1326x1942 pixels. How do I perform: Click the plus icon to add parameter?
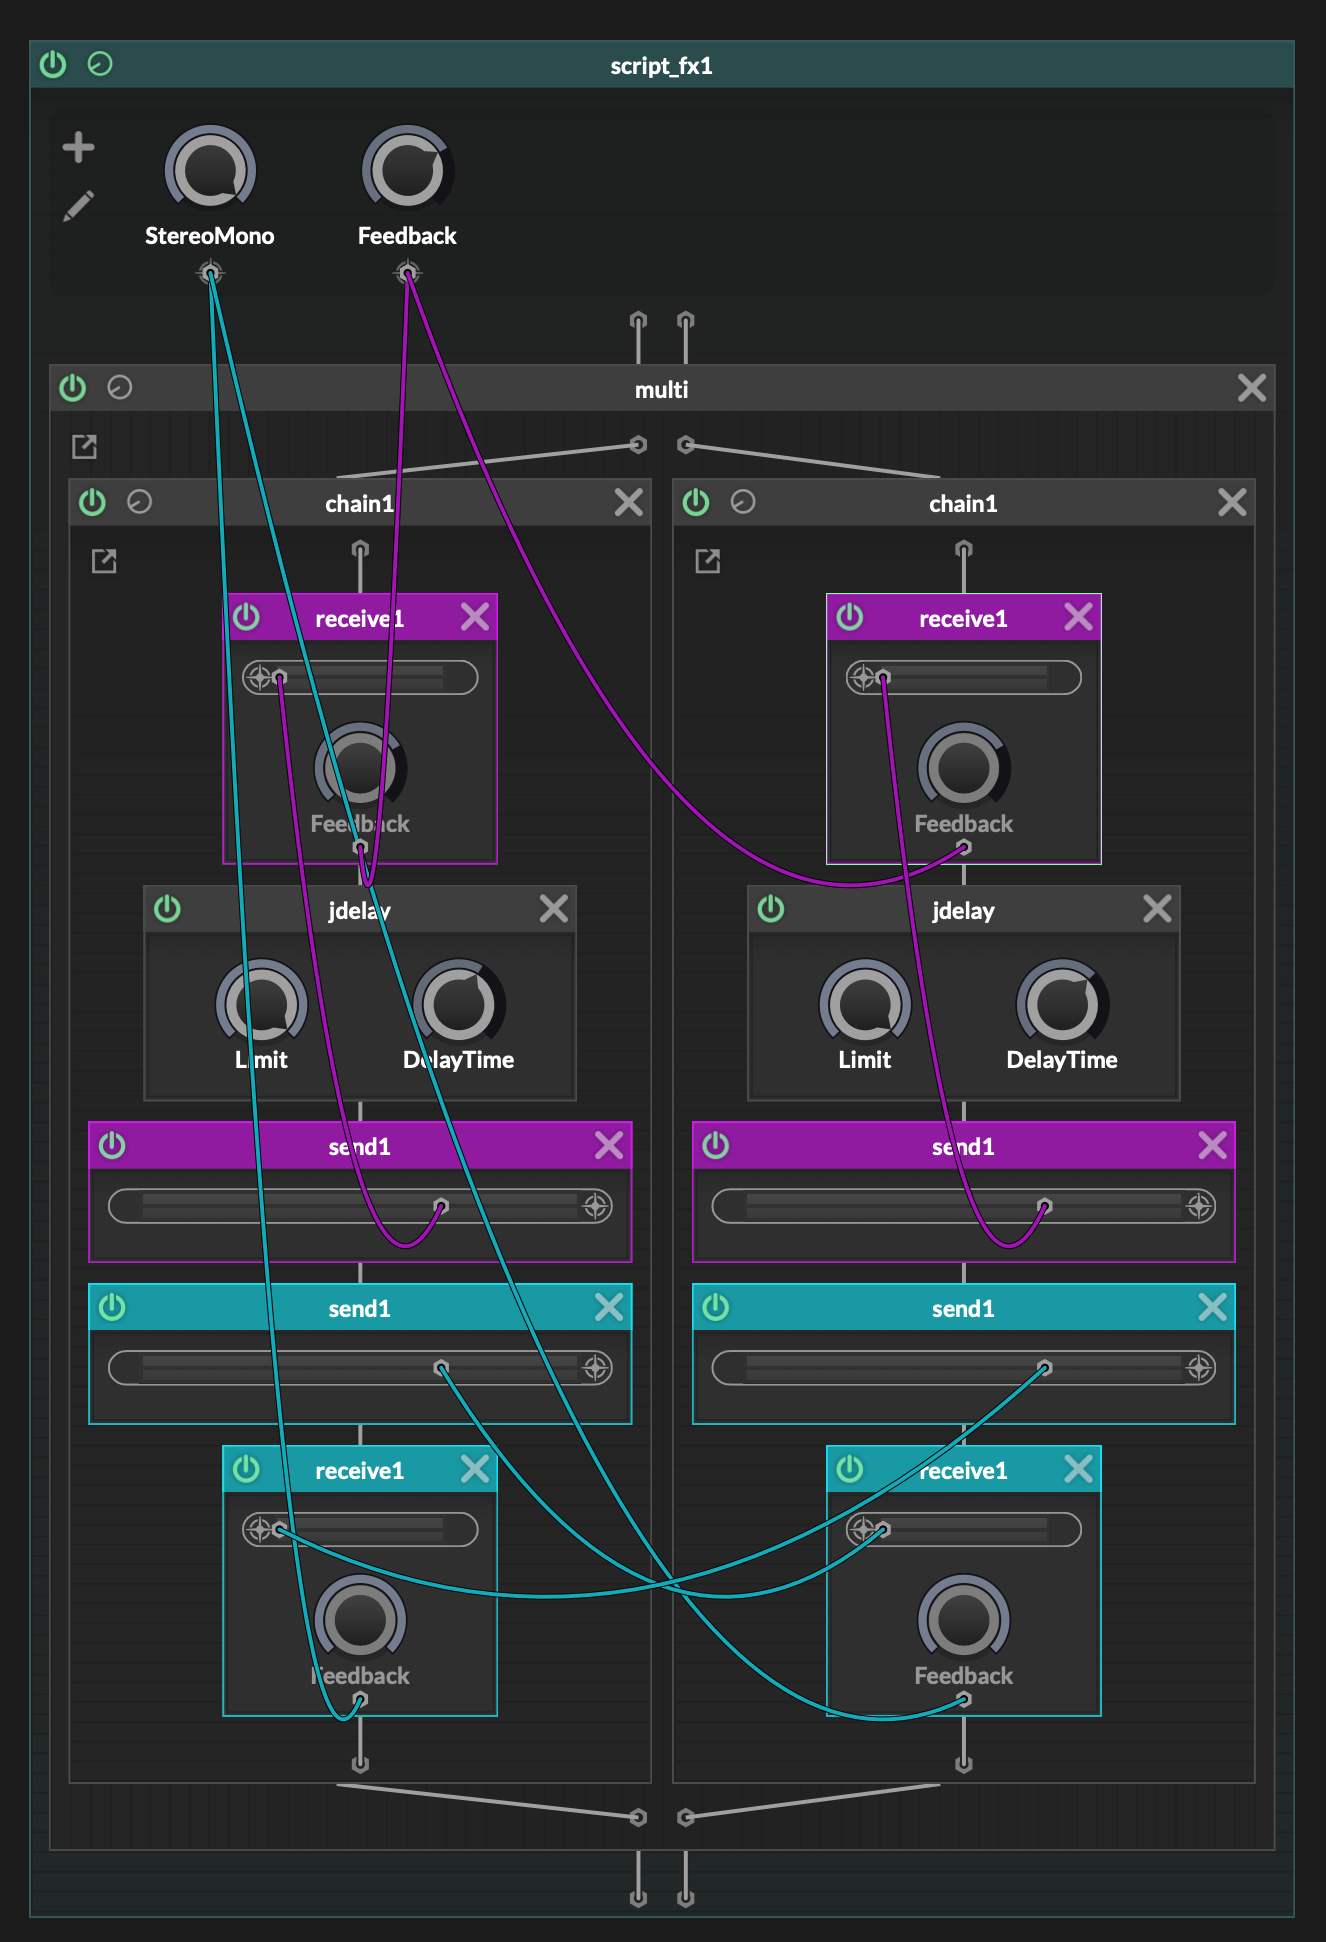tap(78, 147)
